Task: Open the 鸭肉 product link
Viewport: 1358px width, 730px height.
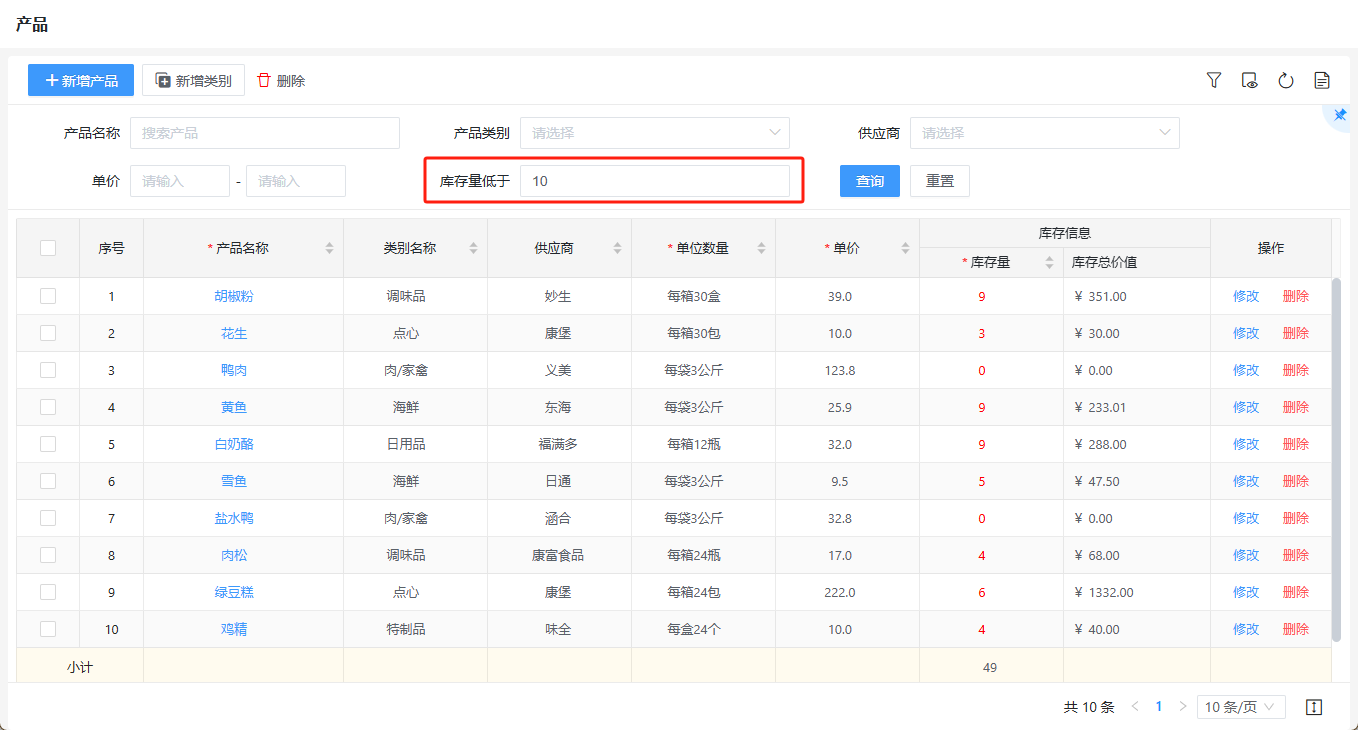Action: point(234,370)
